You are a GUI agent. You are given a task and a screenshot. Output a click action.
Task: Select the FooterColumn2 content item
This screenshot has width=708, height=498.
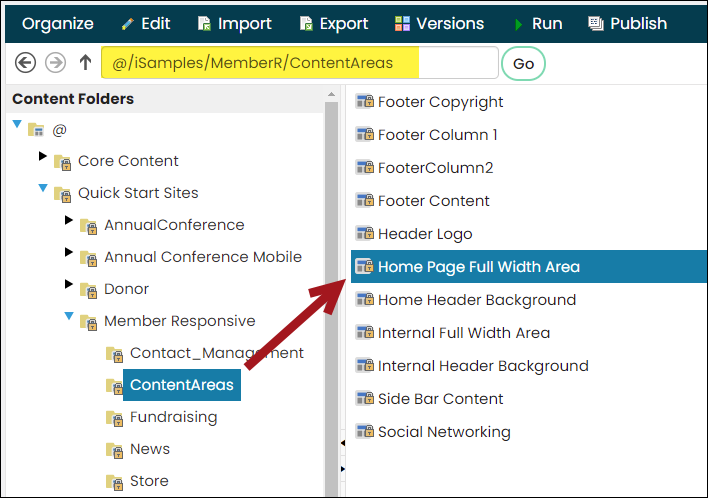tap(435, 168)
